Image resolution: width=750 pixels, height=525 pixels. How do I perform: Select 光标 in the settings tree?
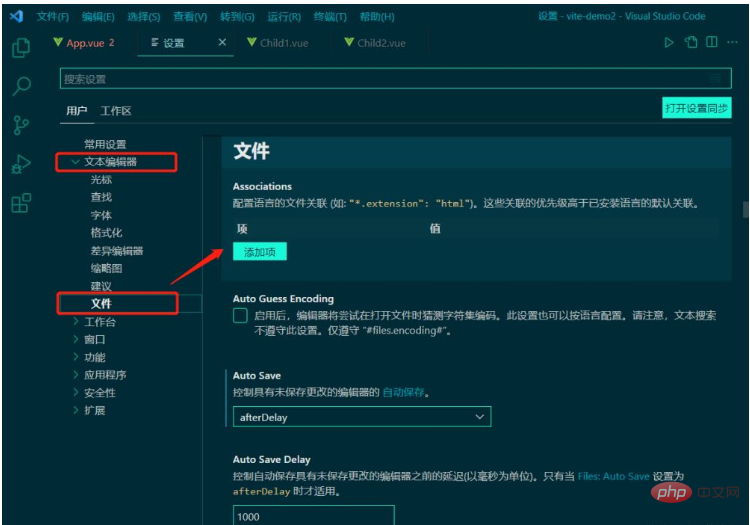(x=101, y=180)
